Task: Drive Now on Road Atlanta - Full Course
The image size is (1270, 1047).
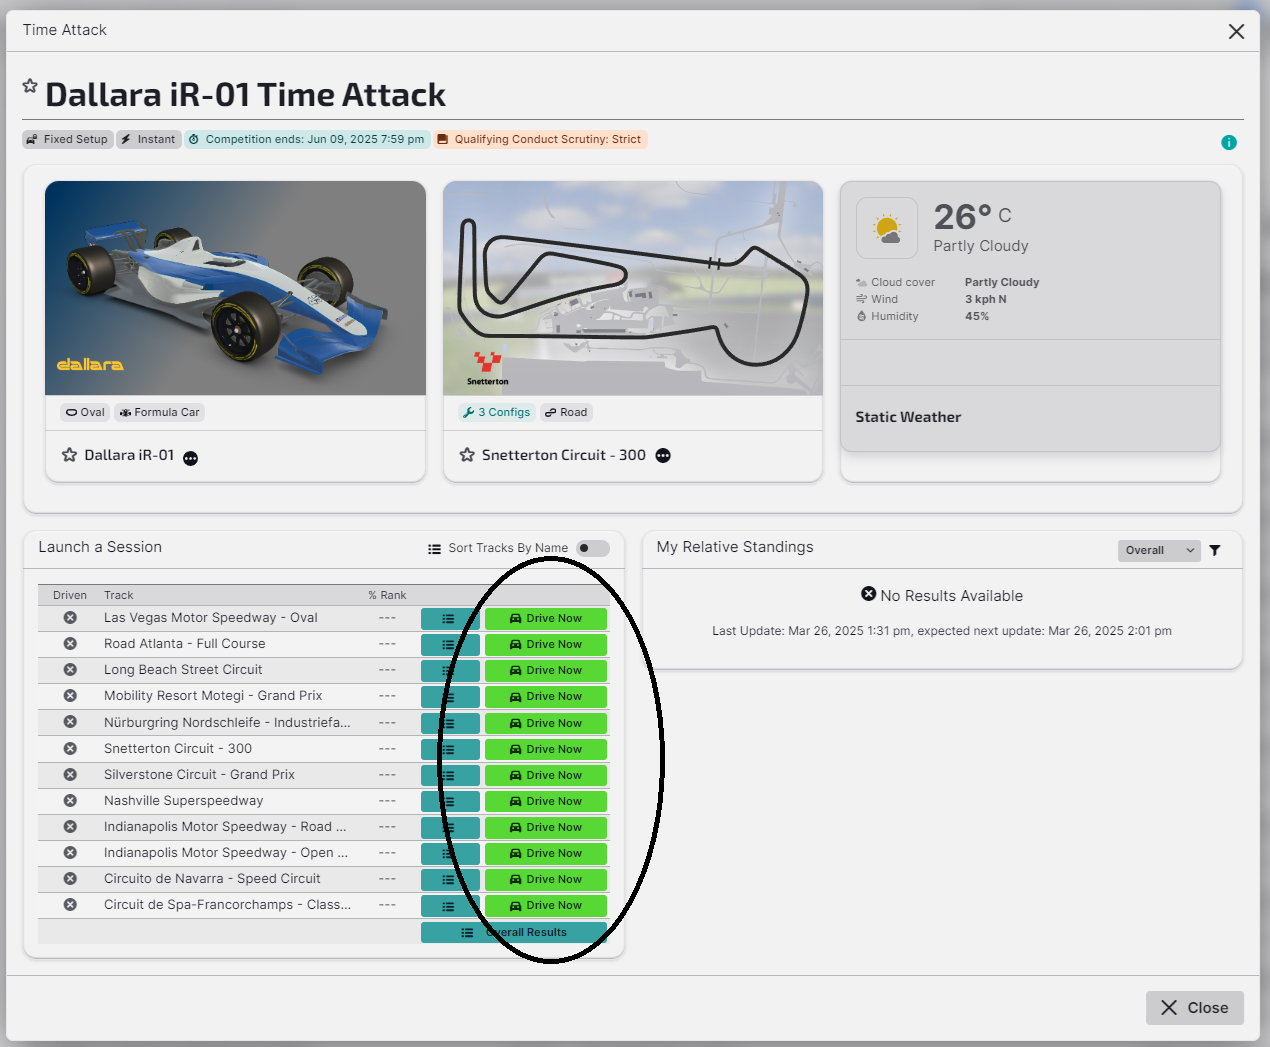Action: pos(546,645)
